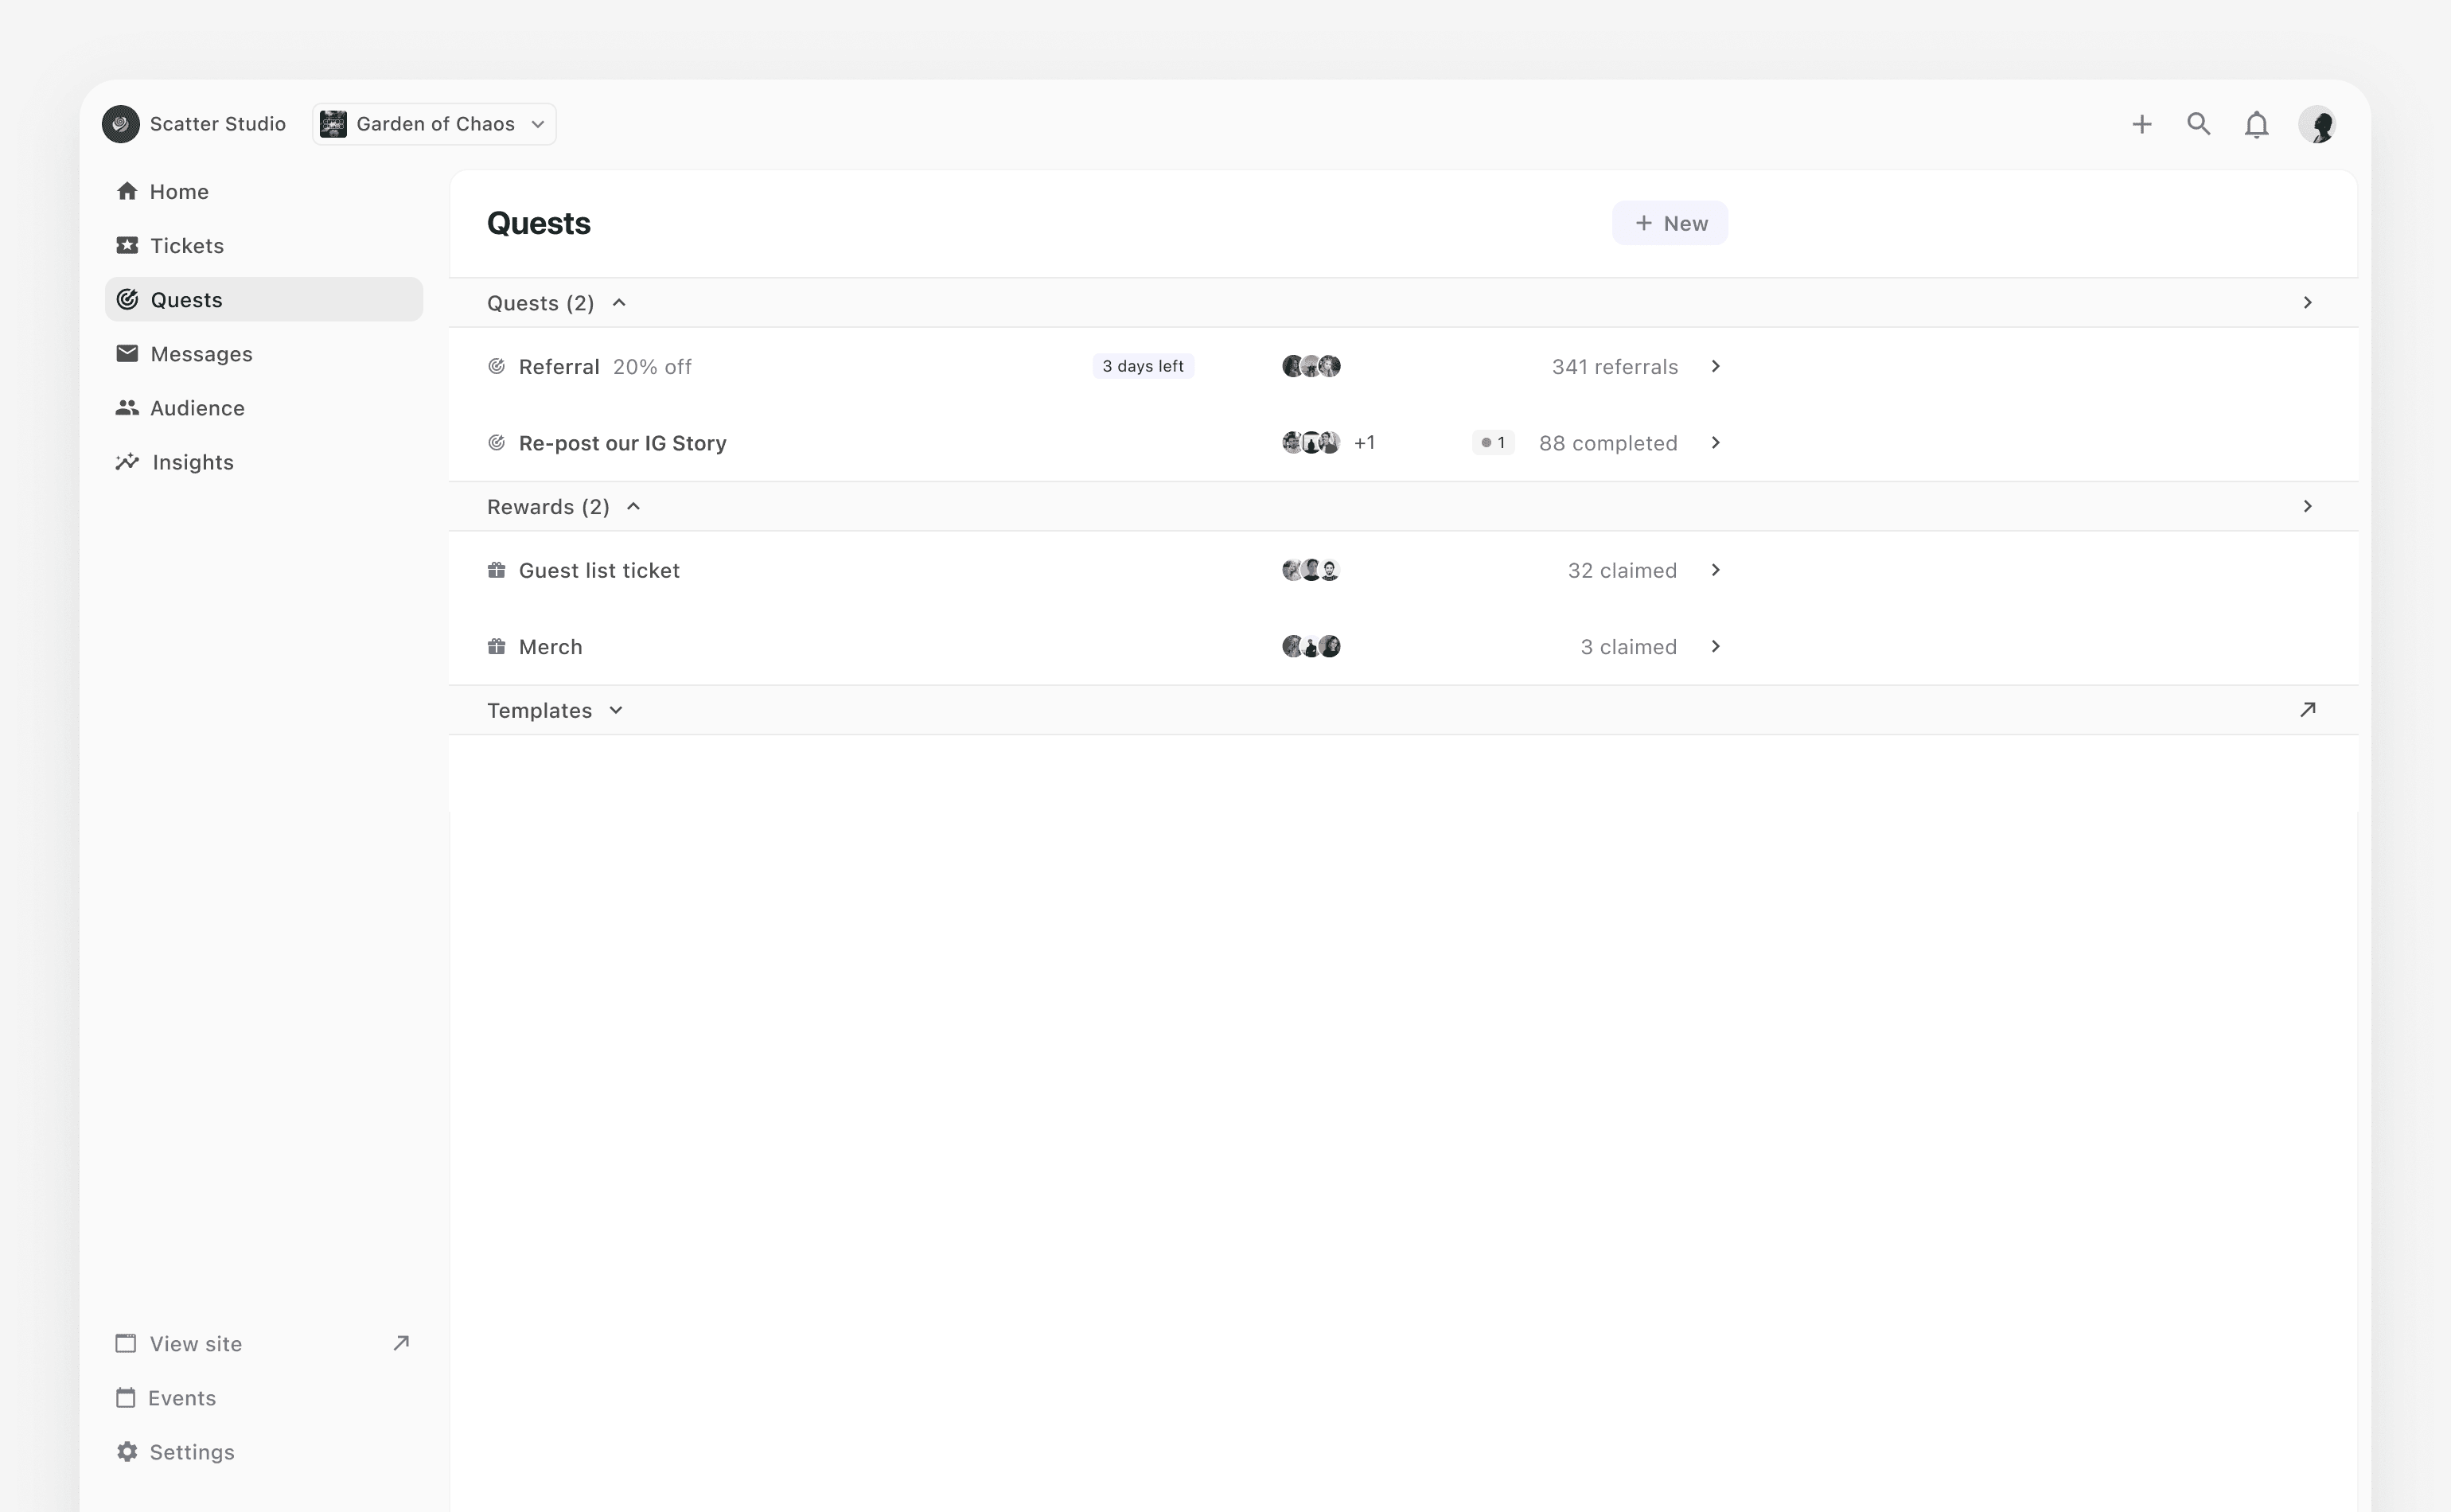Expand the Templates section
2451x1512 pixels.
tap(616, 710)
